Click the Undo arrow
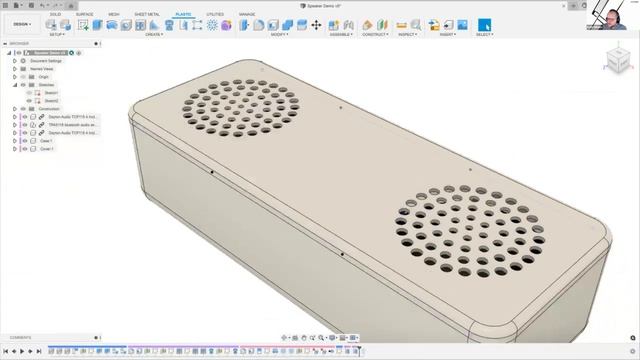 click(43, 5)
